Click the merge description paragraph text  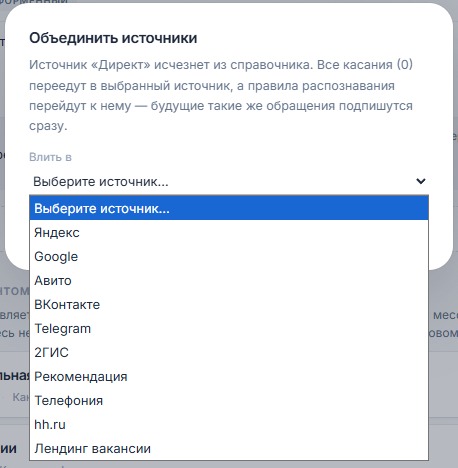pyautogui.click(x=221, y=95)
